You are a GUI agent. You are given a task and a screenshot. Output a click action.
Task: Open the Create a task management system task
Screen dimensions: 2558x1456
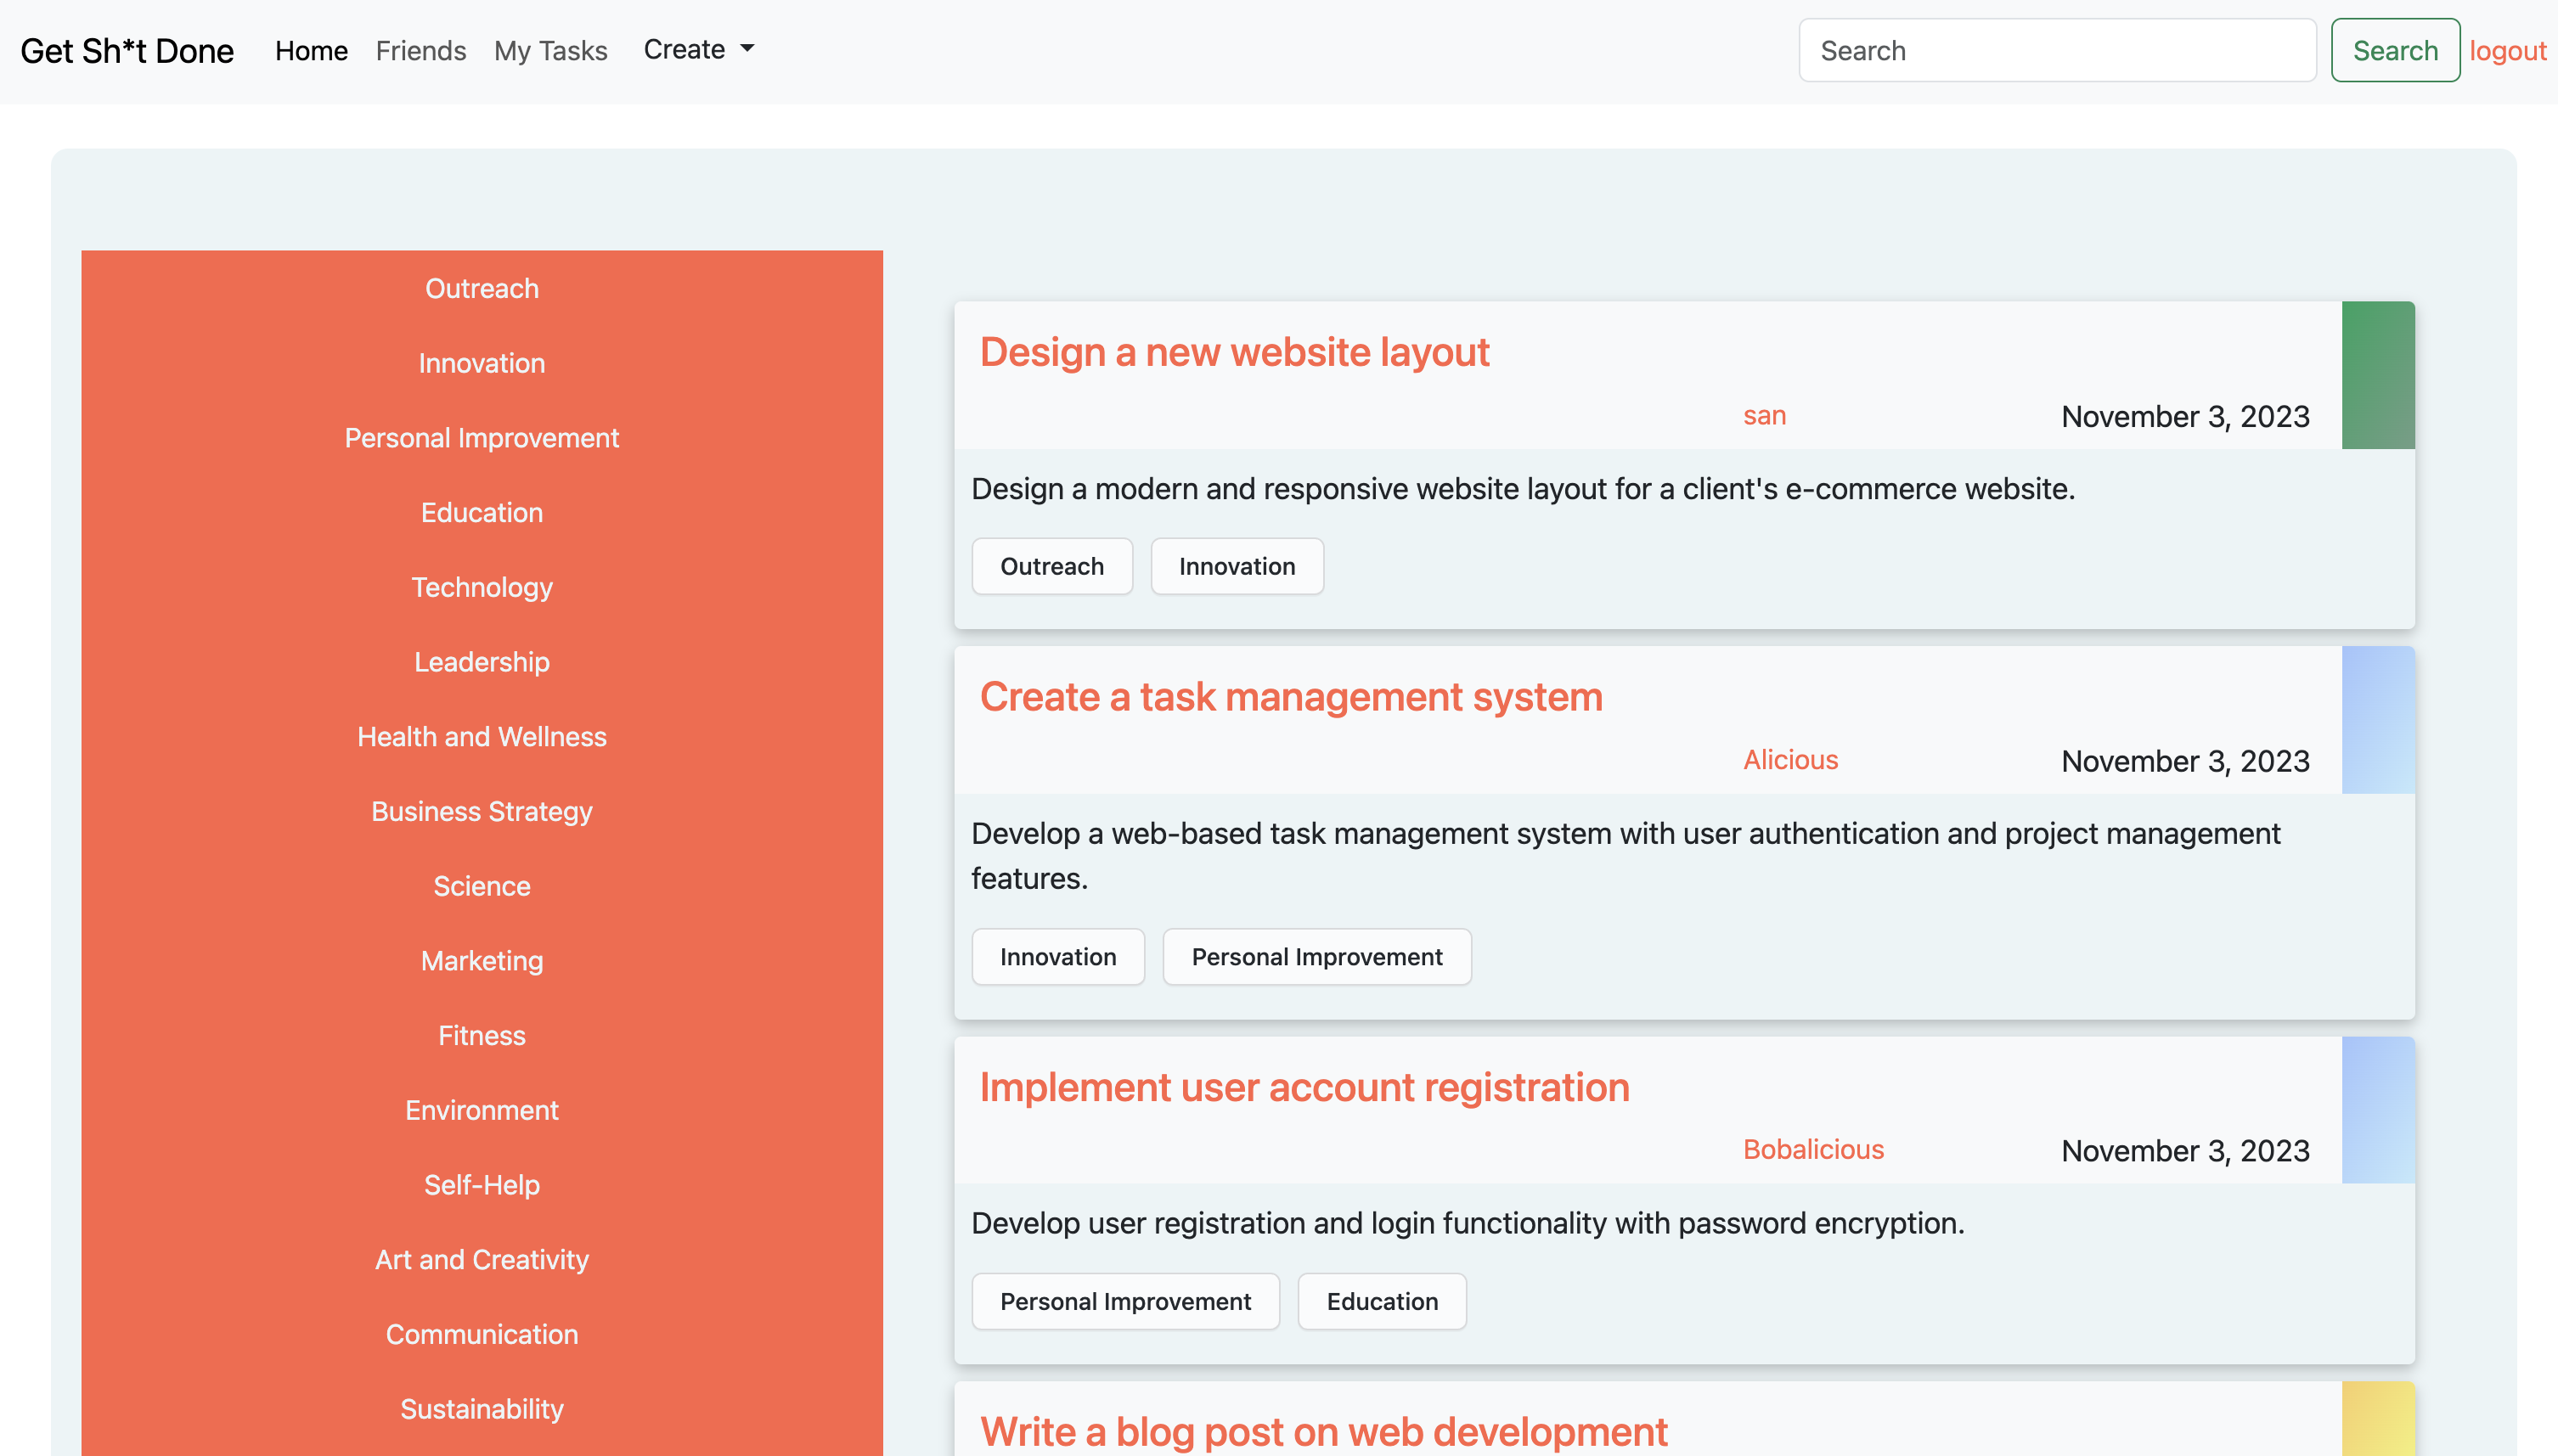[x=1290, y=696]
